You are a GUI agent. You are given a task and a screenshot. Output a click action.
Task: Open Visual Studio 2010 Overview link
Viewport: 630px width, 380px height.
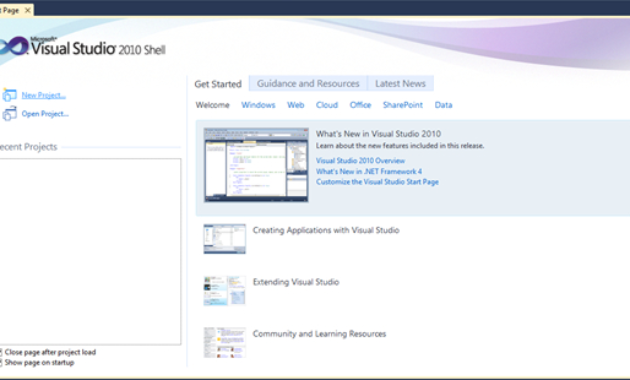click(360, 161)
